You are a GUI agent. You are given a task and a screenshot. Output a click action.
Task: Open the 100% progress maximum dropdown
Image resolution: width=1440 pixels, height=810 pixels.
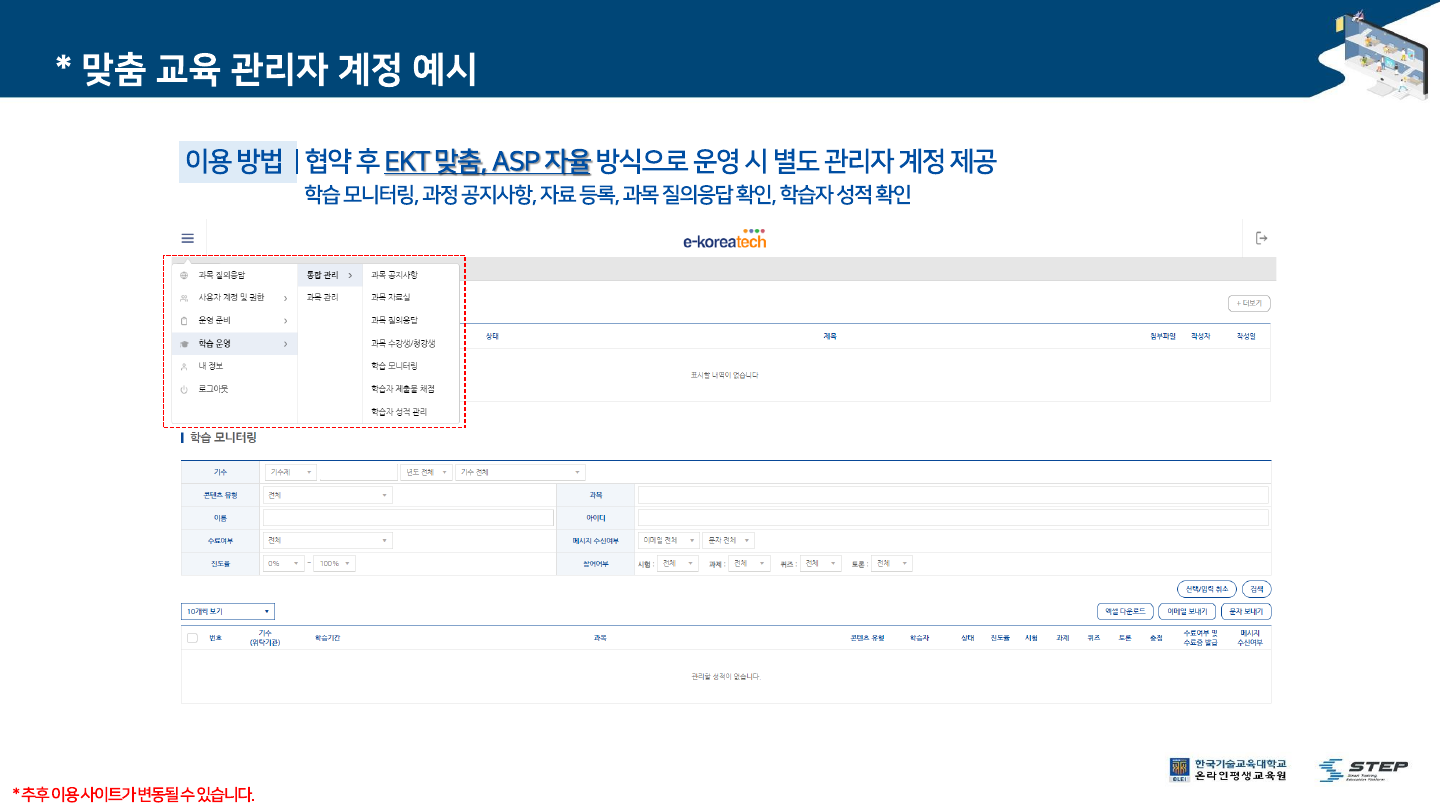coord(335,563)
